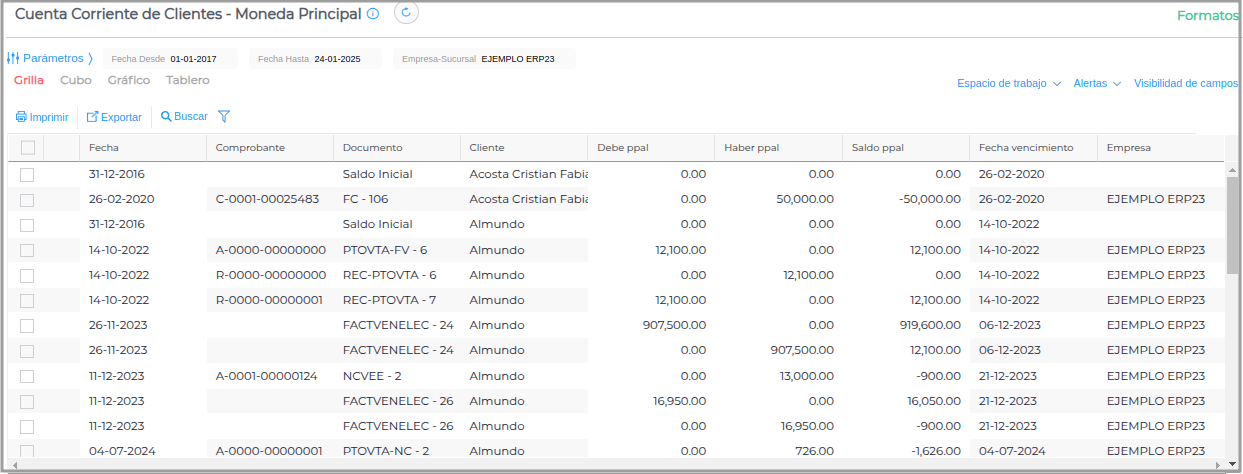Image resolution: width=1243 pixels, height=474 pixels.
Task: Sort by the Fecha vencimiento column header
Action: pyautogui.click(x=1026, y=147)
